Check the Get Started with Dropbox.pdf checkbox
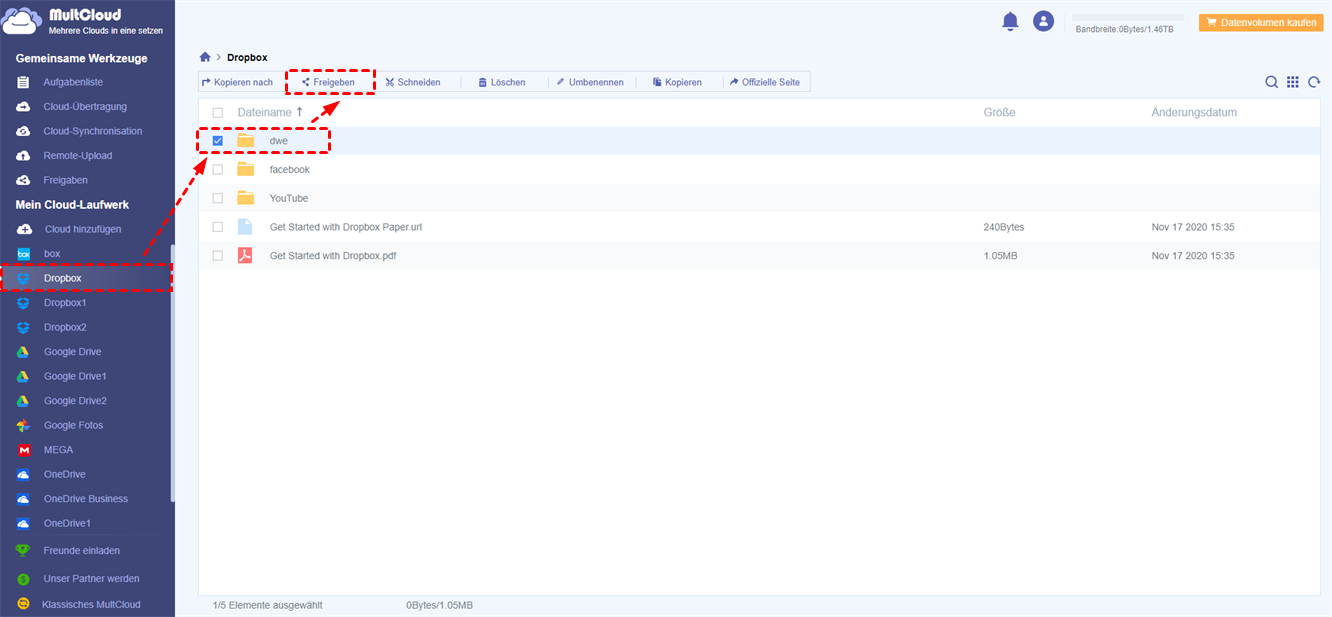 point(218,256)
